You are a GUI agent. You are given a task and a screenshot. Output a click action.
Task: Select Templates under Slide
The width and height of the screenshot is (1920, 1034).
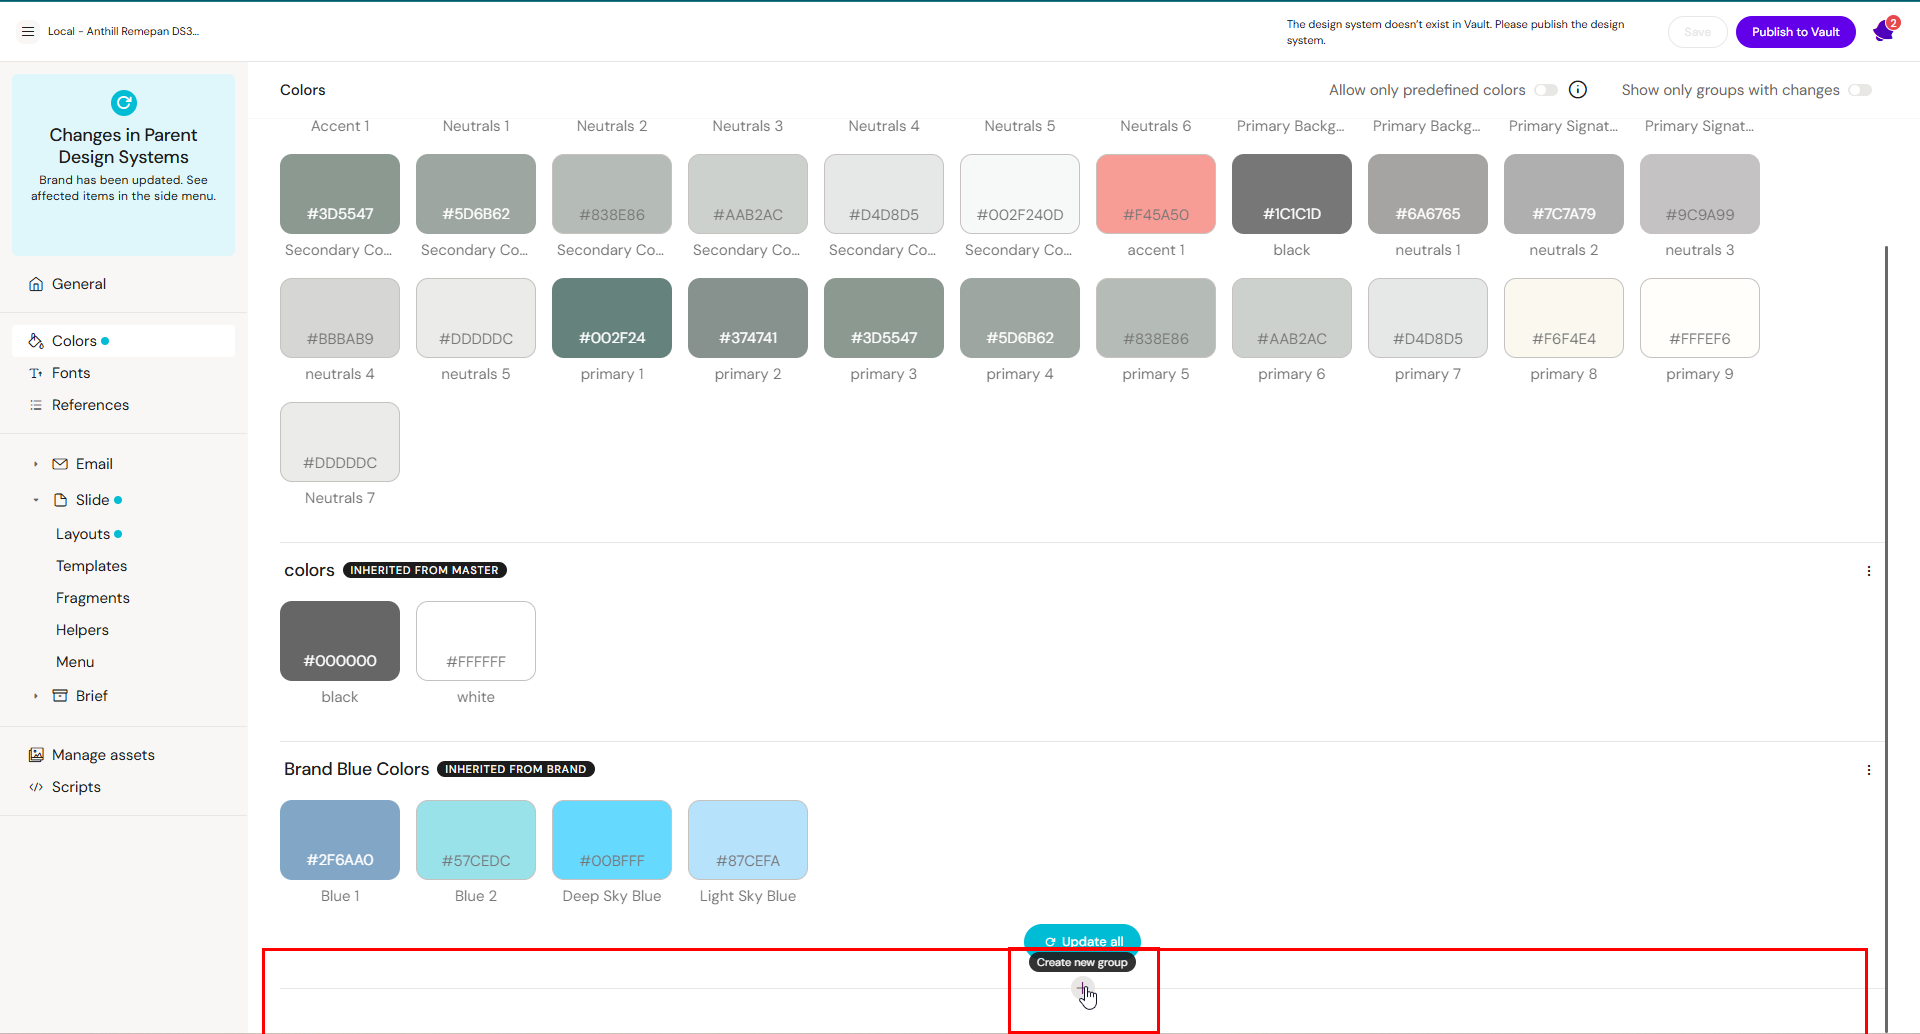(x=91, y=566)
